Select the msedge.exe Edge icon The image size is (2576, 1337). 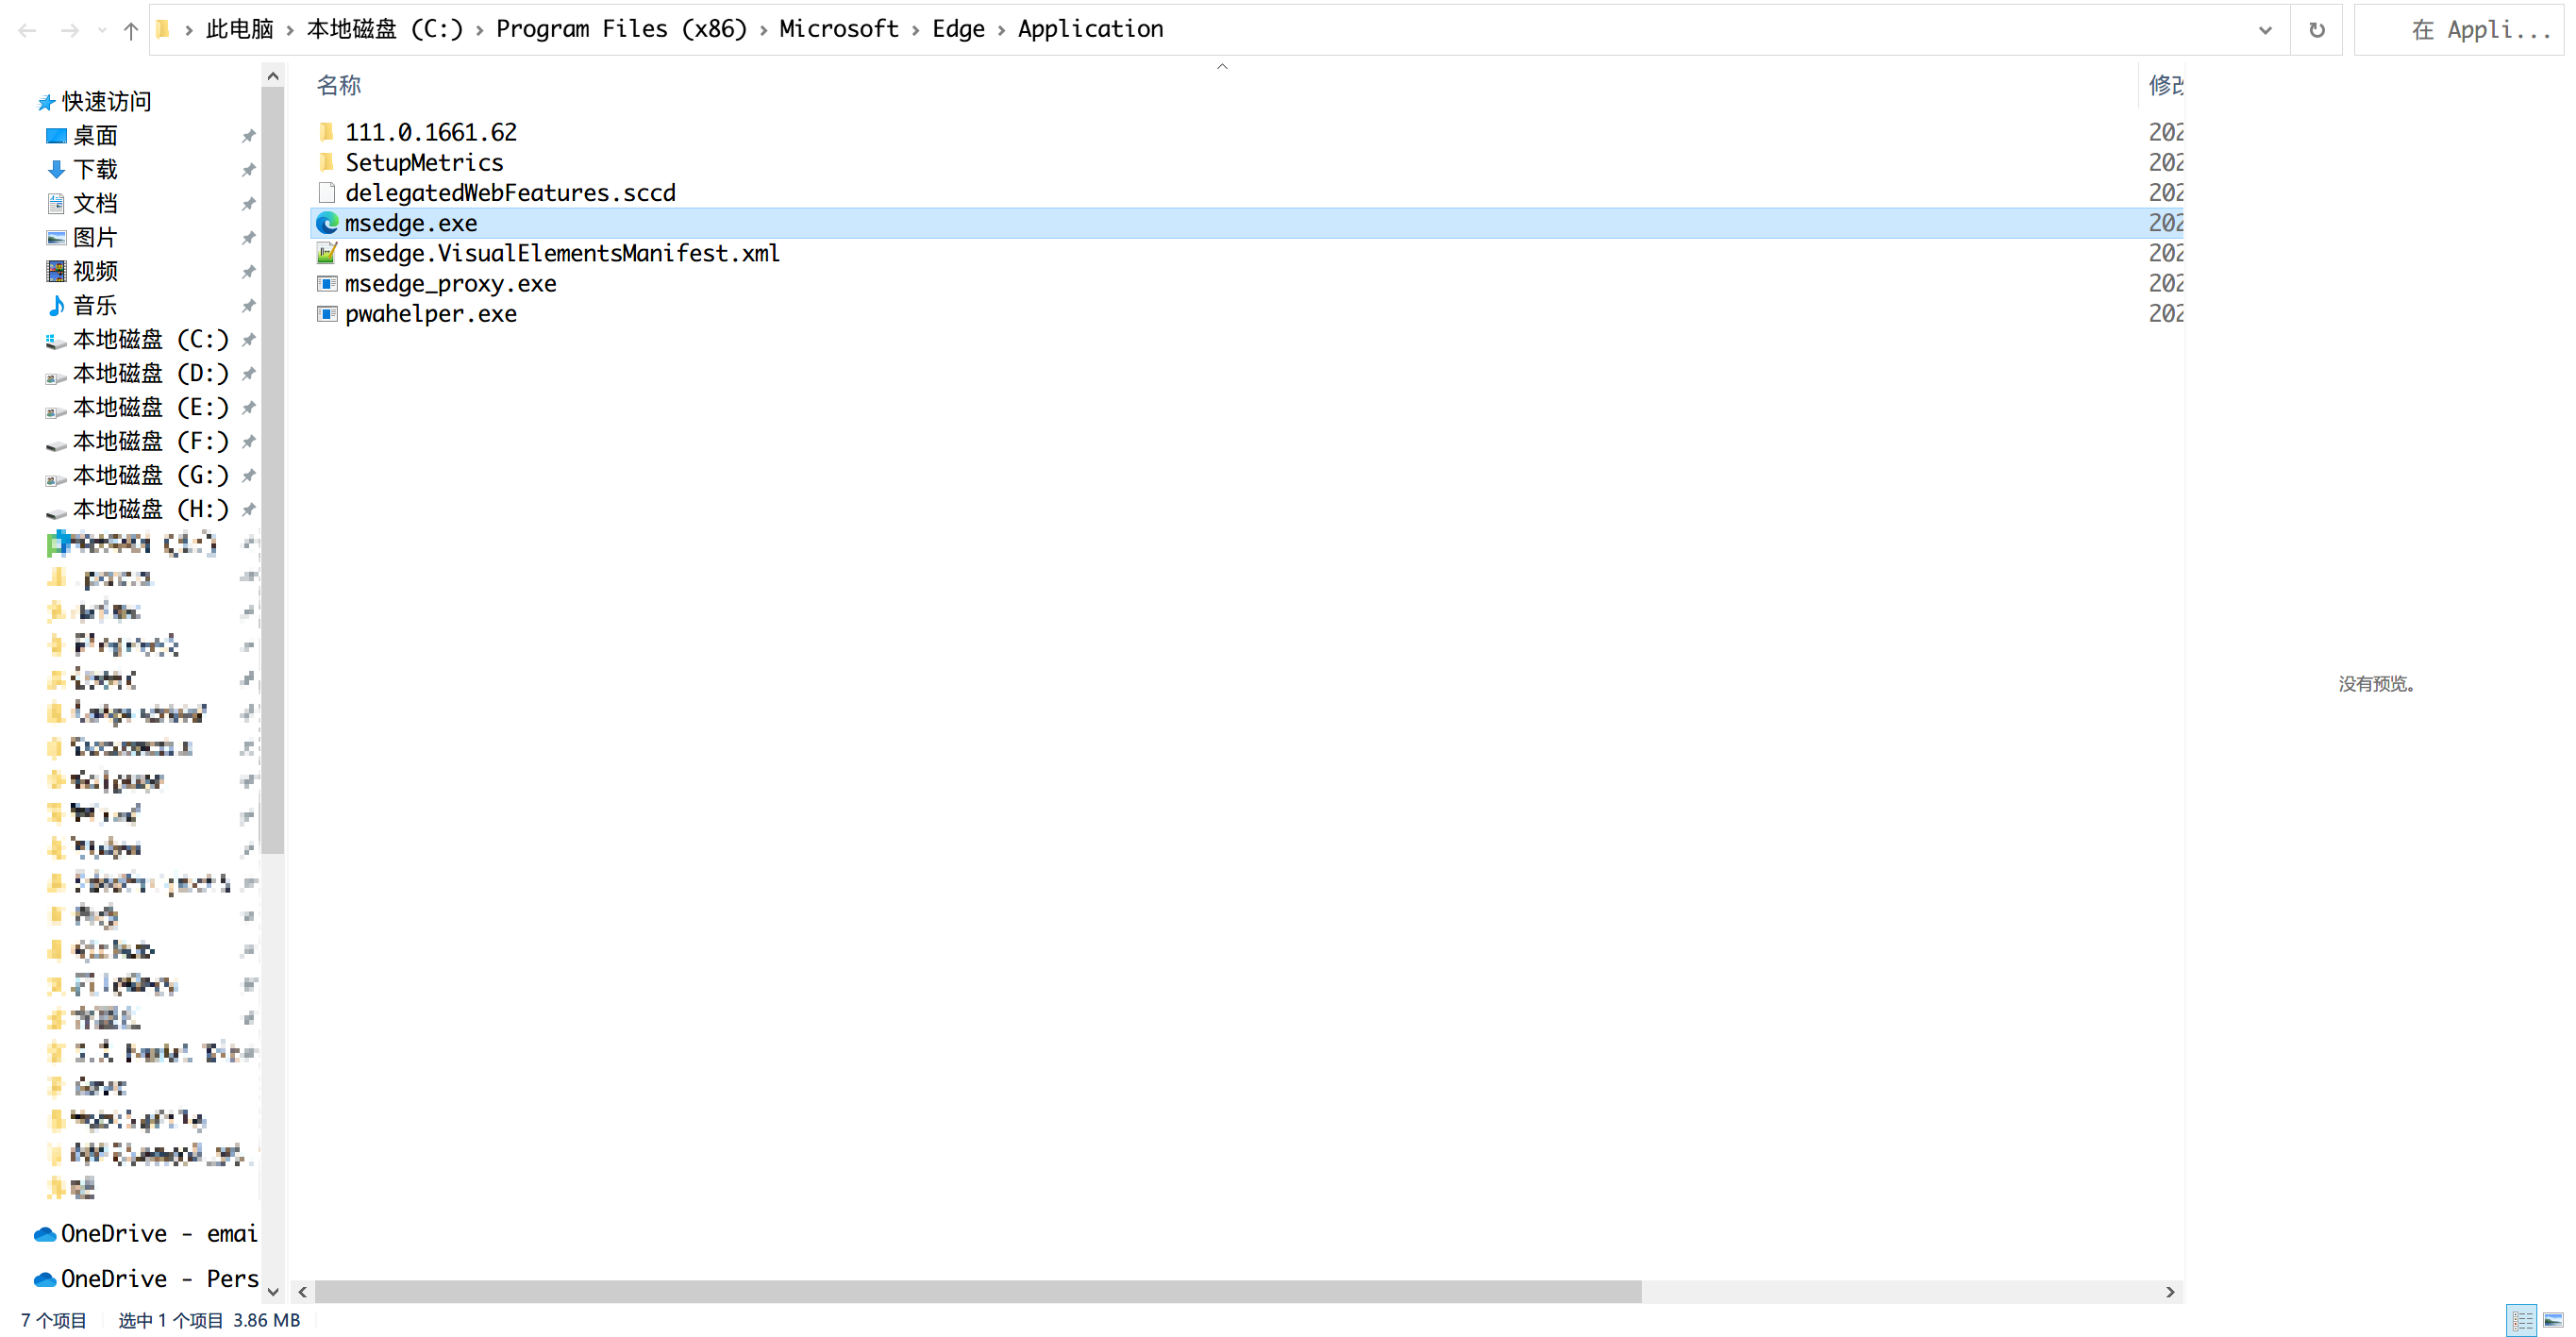tap(327, 223)
